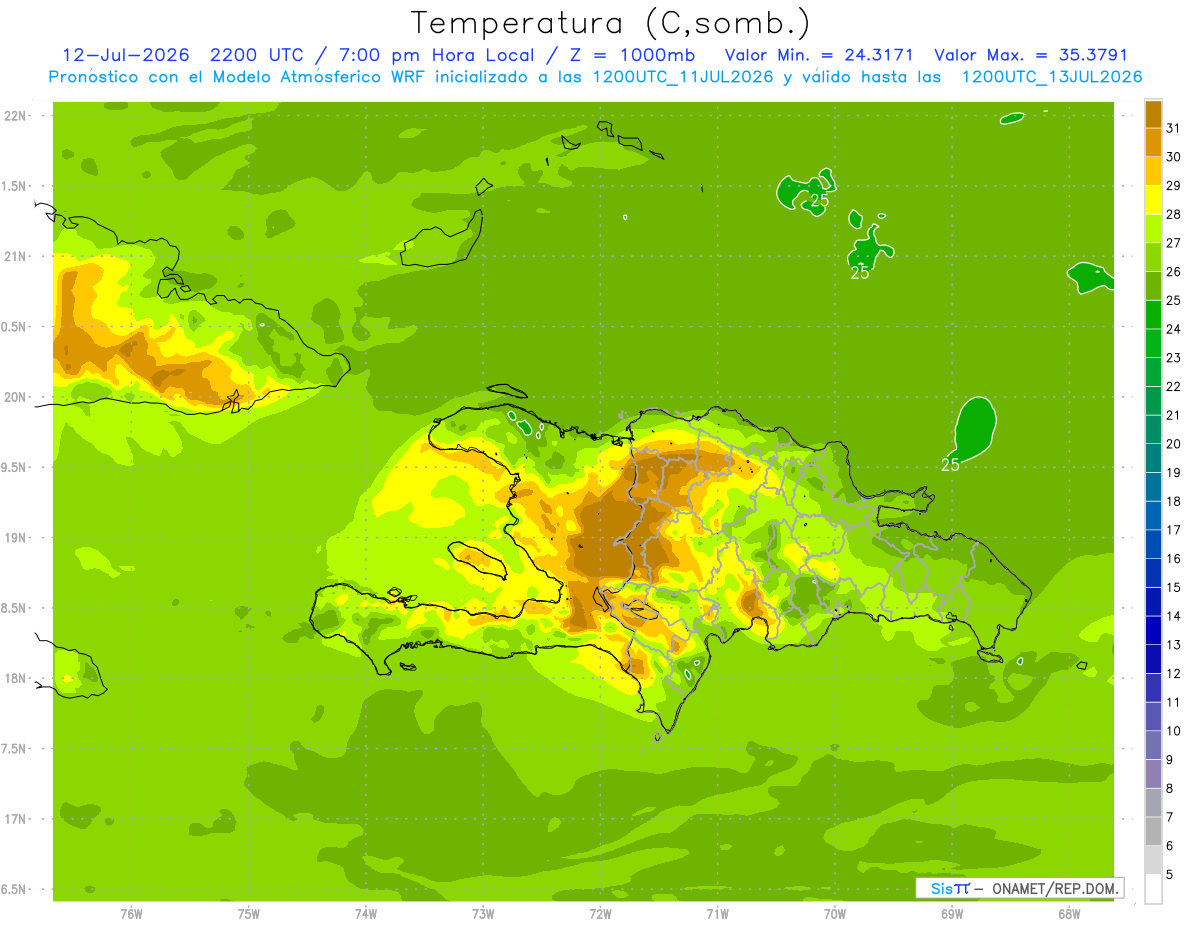
Task: Select the date text '12-Jul-2026'
Action: pyautogui.click(x=127, y=56)
